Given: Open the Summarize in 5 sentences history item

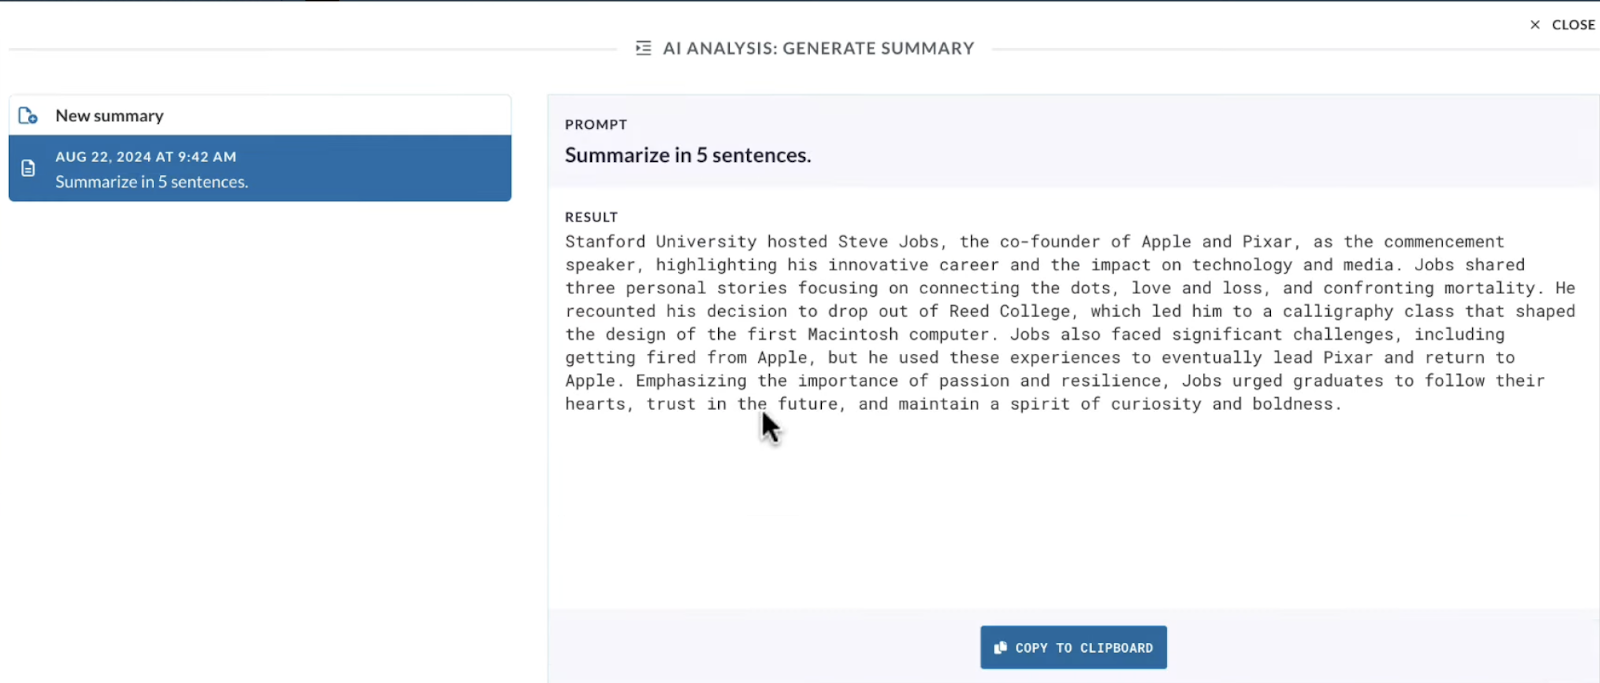Looking at the screenshot, I should [151, 181].
